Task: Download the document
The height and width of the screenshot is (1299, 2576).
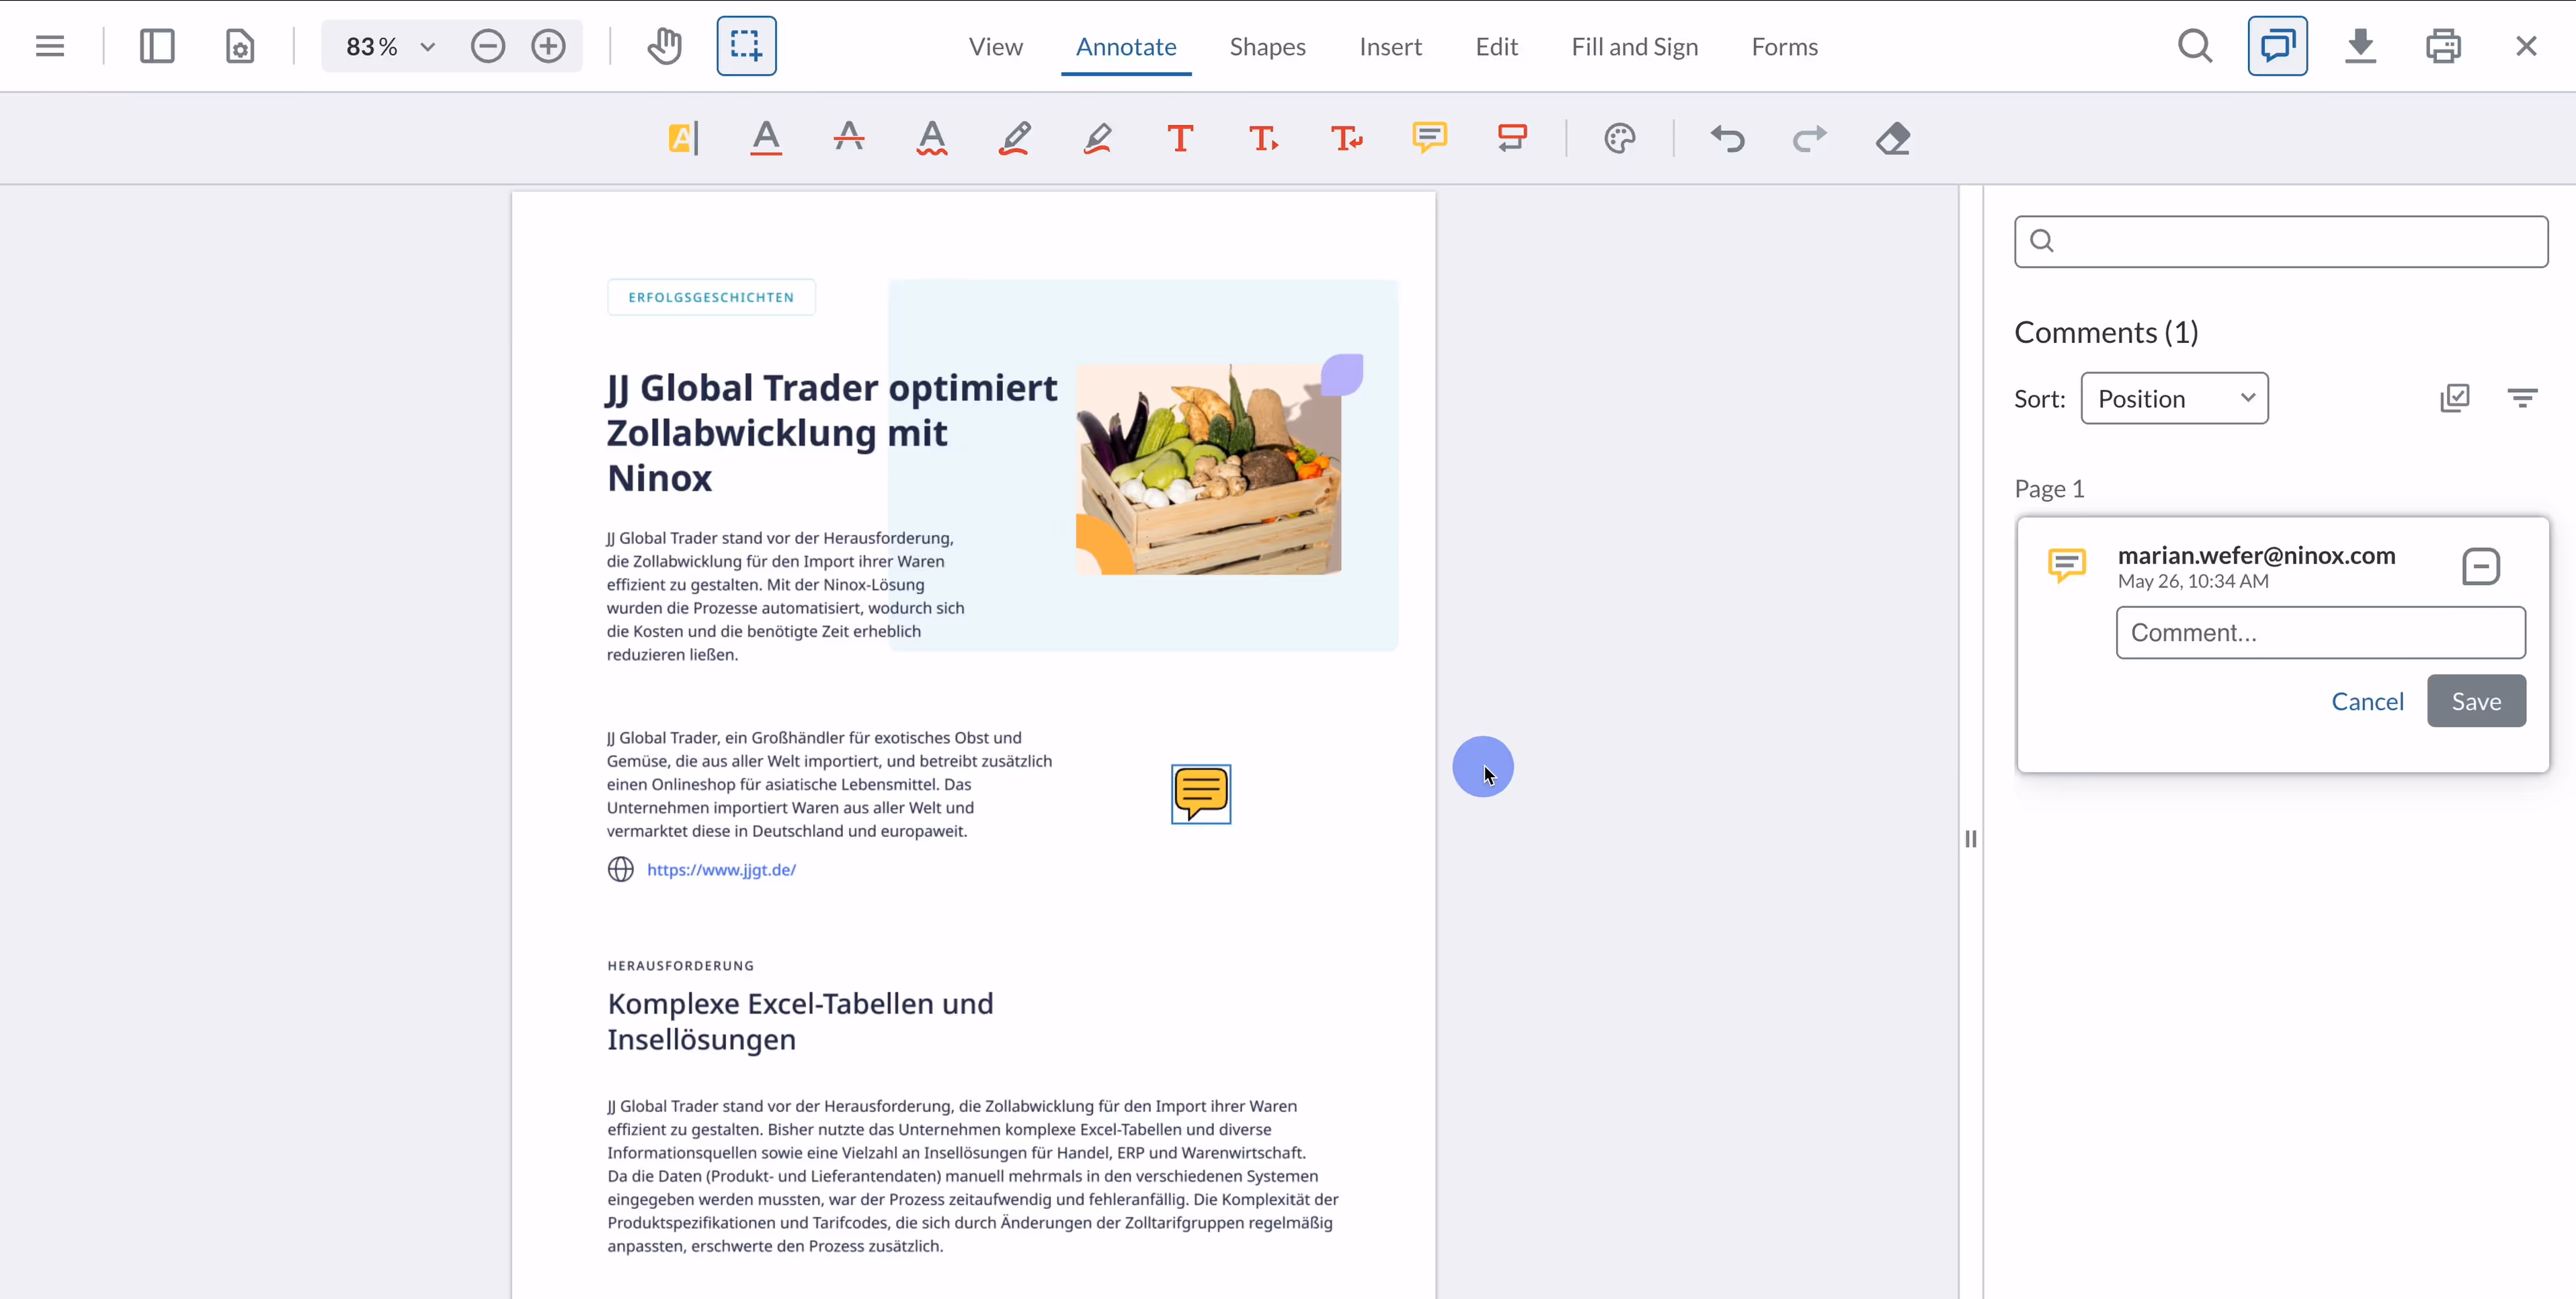Action: (2360, 46)
